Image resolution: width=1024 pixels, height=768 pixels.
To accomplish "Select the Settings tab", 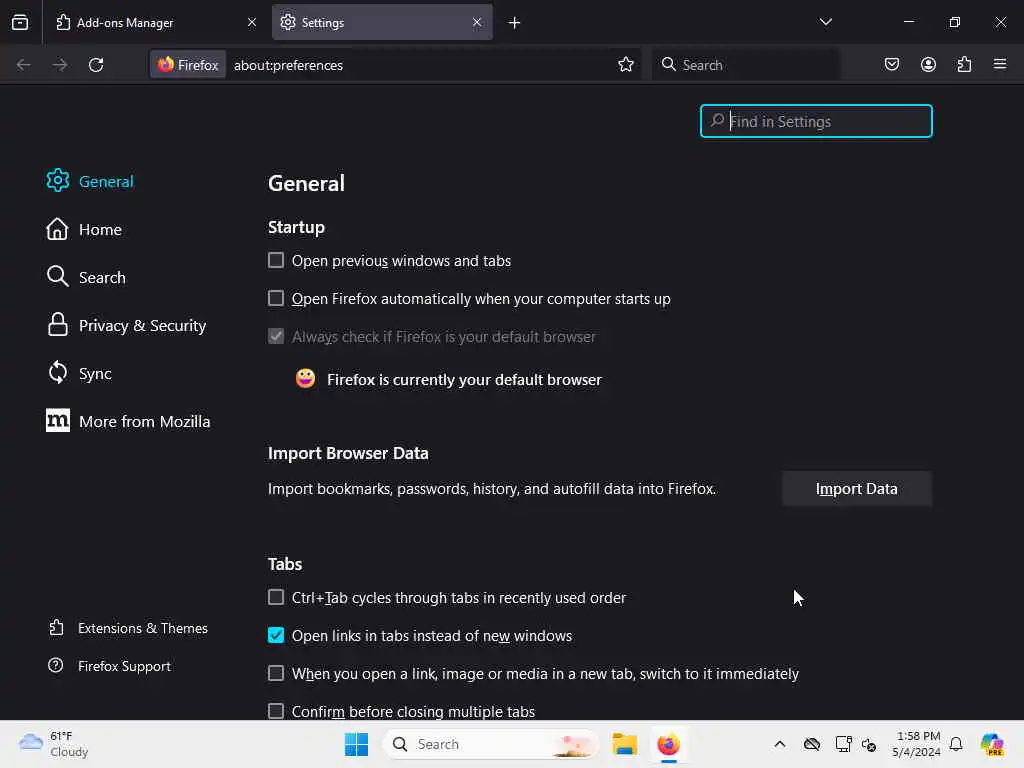I will pyautogui.click(x=383, y=22).
